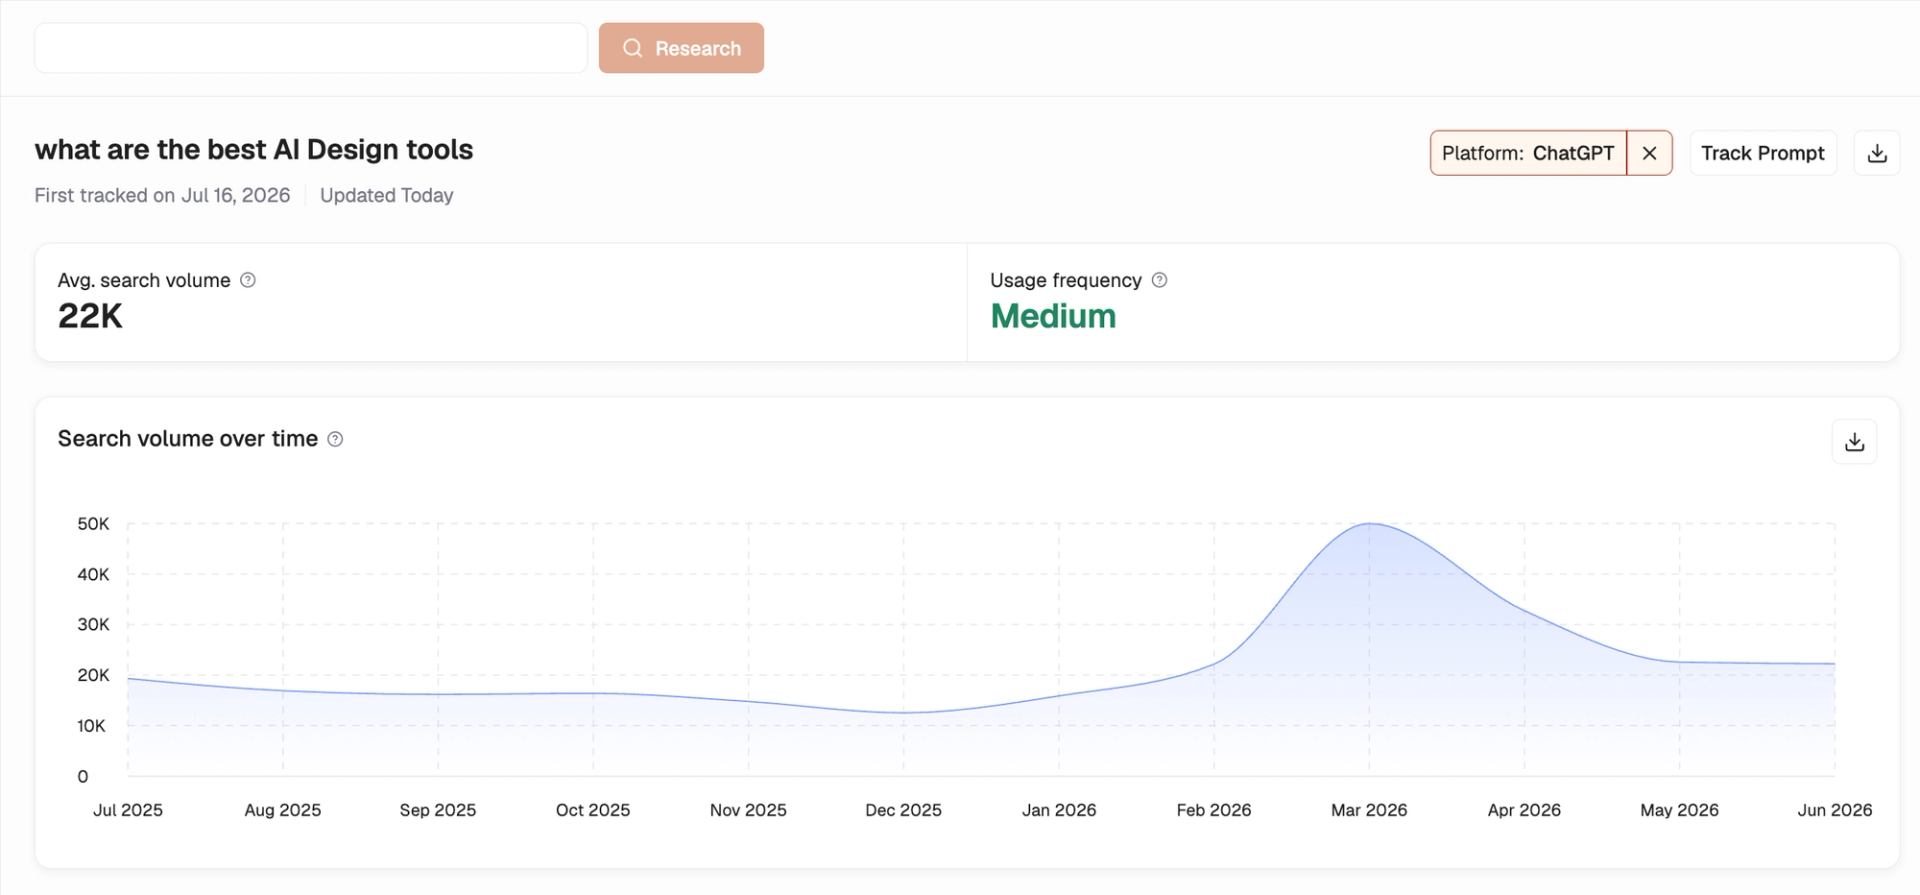Click the May 2026 axis label
Image resolution: width=1920 pixels, height=895 pixels.
coord(1679,810)
